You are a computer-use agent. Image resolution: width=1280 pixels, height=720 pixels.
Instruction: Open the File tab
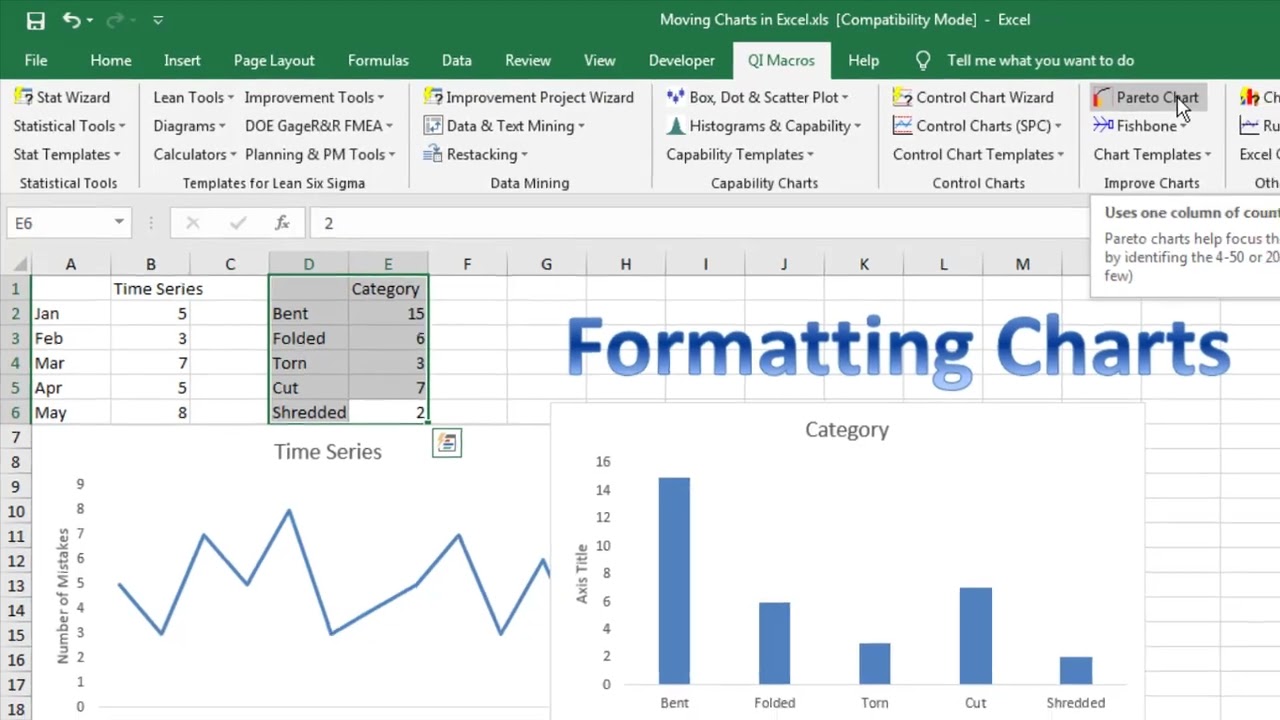coord(36,60)
